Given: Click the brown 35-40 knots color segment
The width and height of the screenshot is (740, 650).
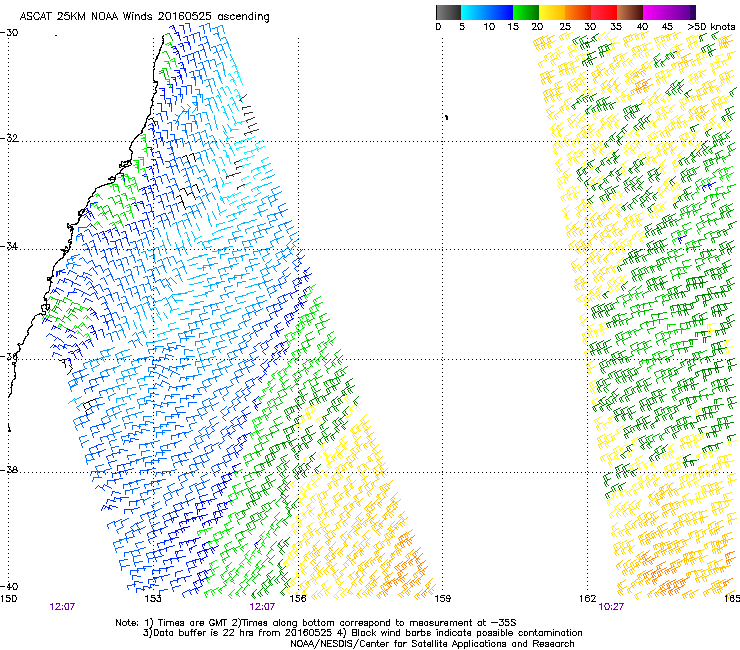Looking at the screenshot, I should click(x=630, y=12).
